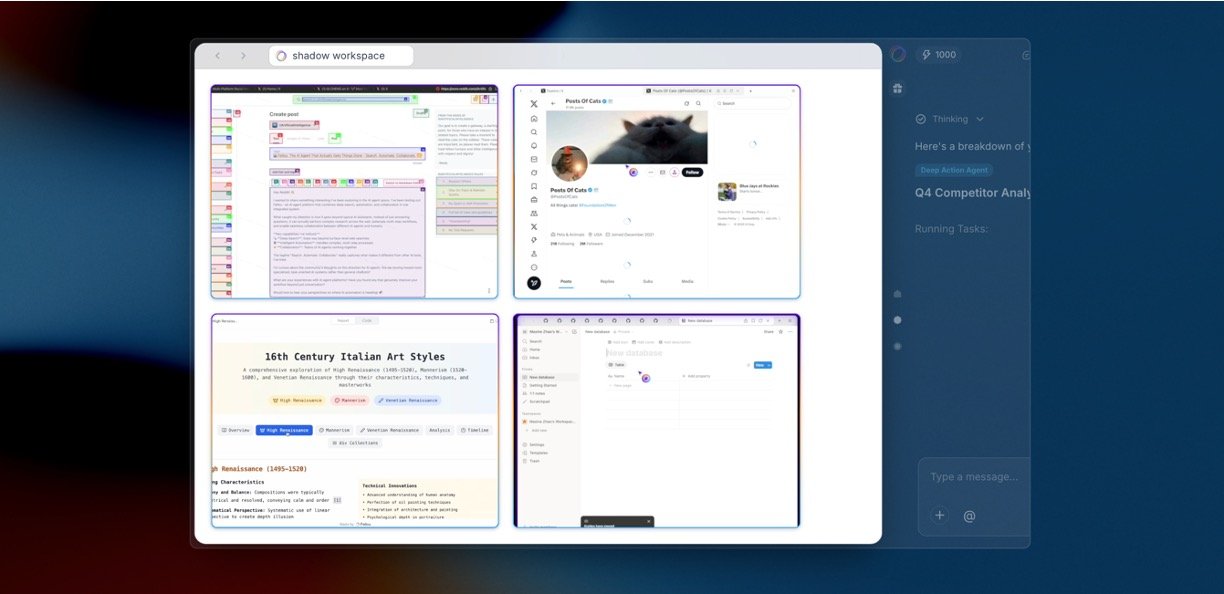Open the Reddit Create post window thumbnail
Viewport: 1224px width, 594px height.
(x=354, y=191)
